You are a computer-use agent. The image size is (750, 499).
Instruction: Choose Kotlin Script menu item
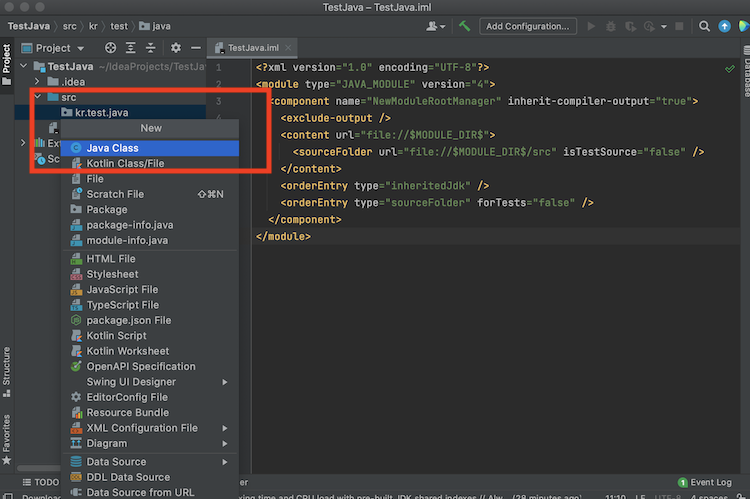coord(150,335)
